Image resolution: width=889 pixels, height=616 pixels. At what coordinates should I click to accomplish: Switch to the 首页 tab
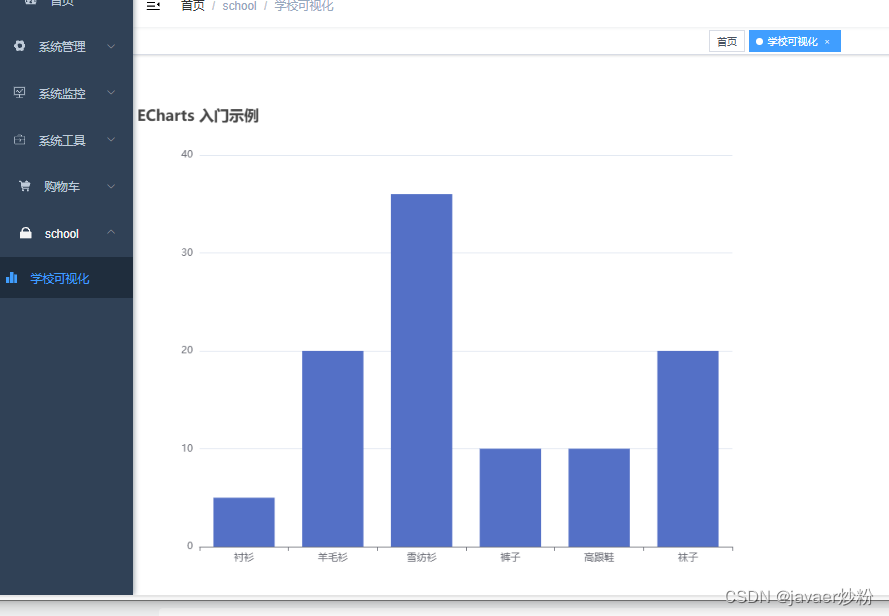727,41
